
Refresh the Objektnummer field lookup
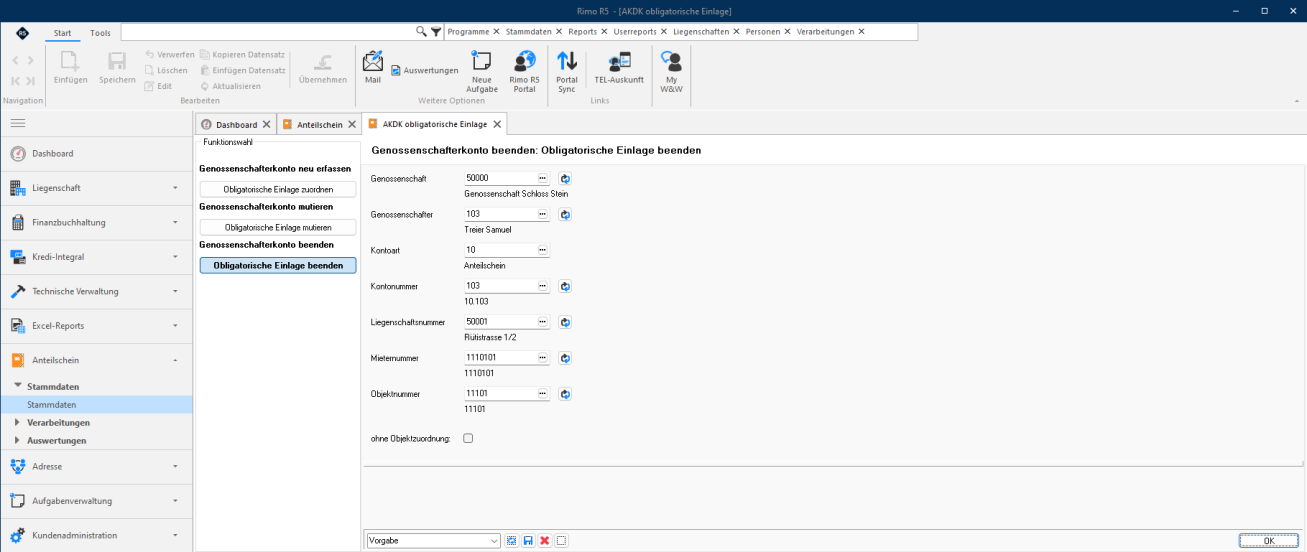565,394
